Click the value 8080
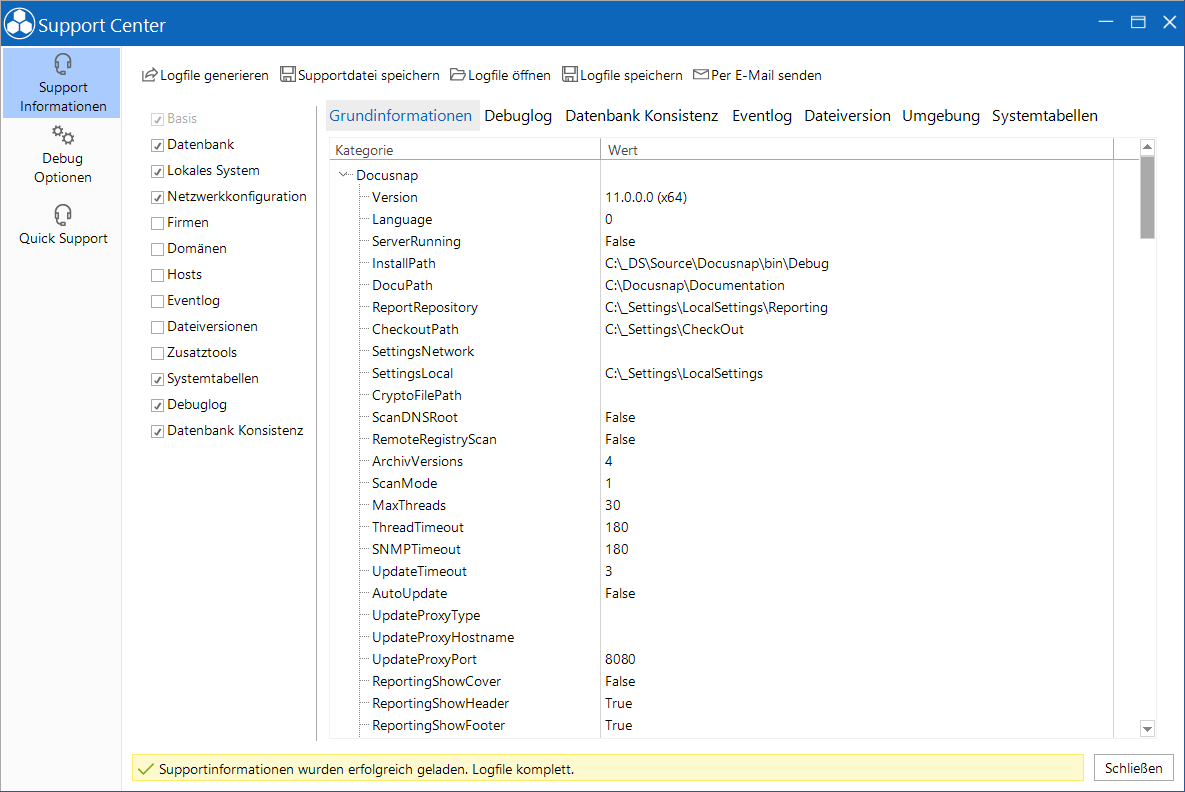This screenshot has width=1185, height=792. 620,659
